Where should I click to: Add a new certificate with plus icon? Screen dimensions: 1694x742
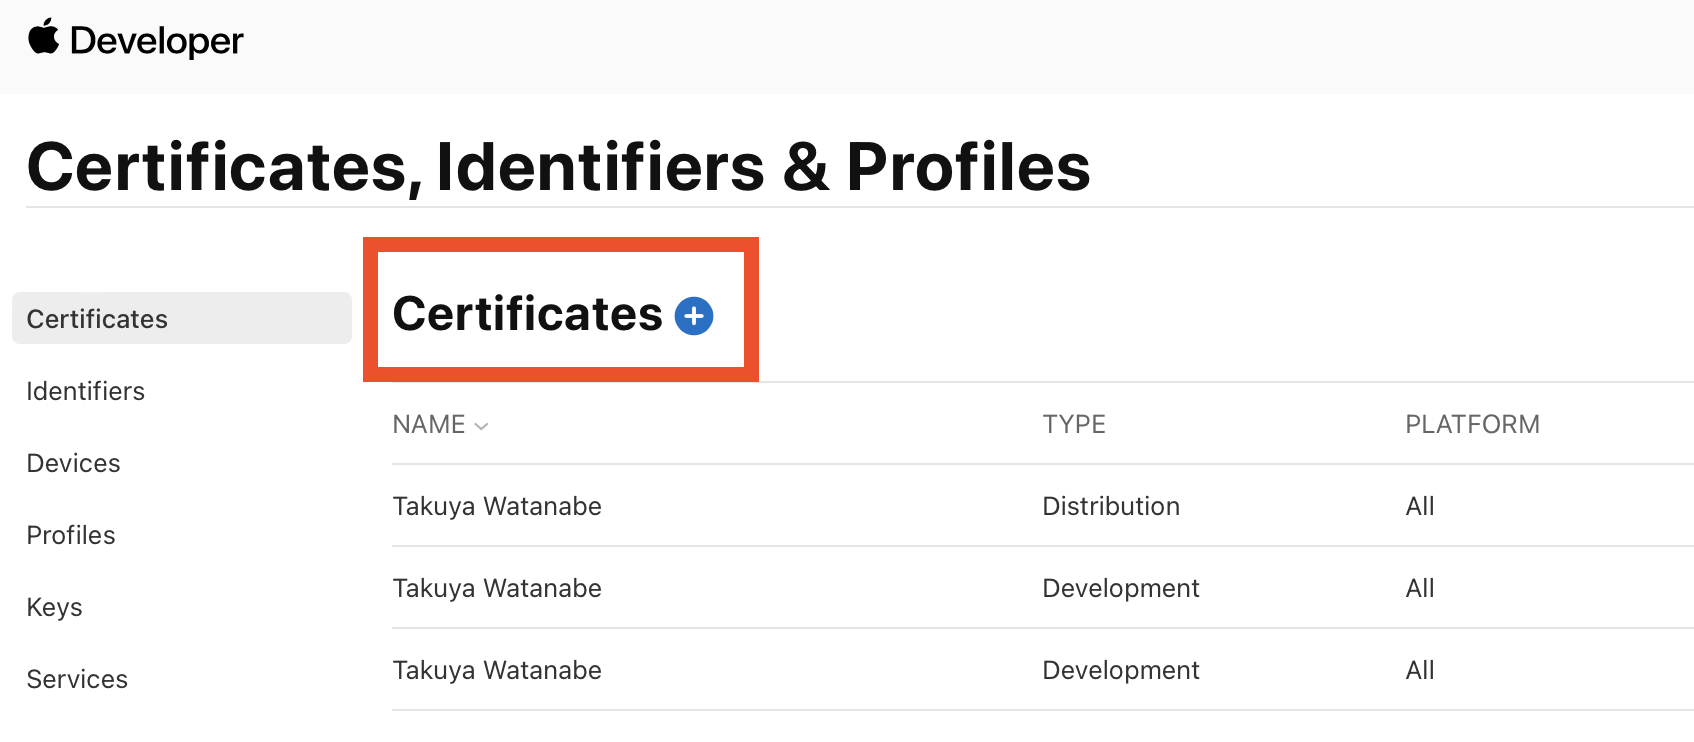coord(694,316)
